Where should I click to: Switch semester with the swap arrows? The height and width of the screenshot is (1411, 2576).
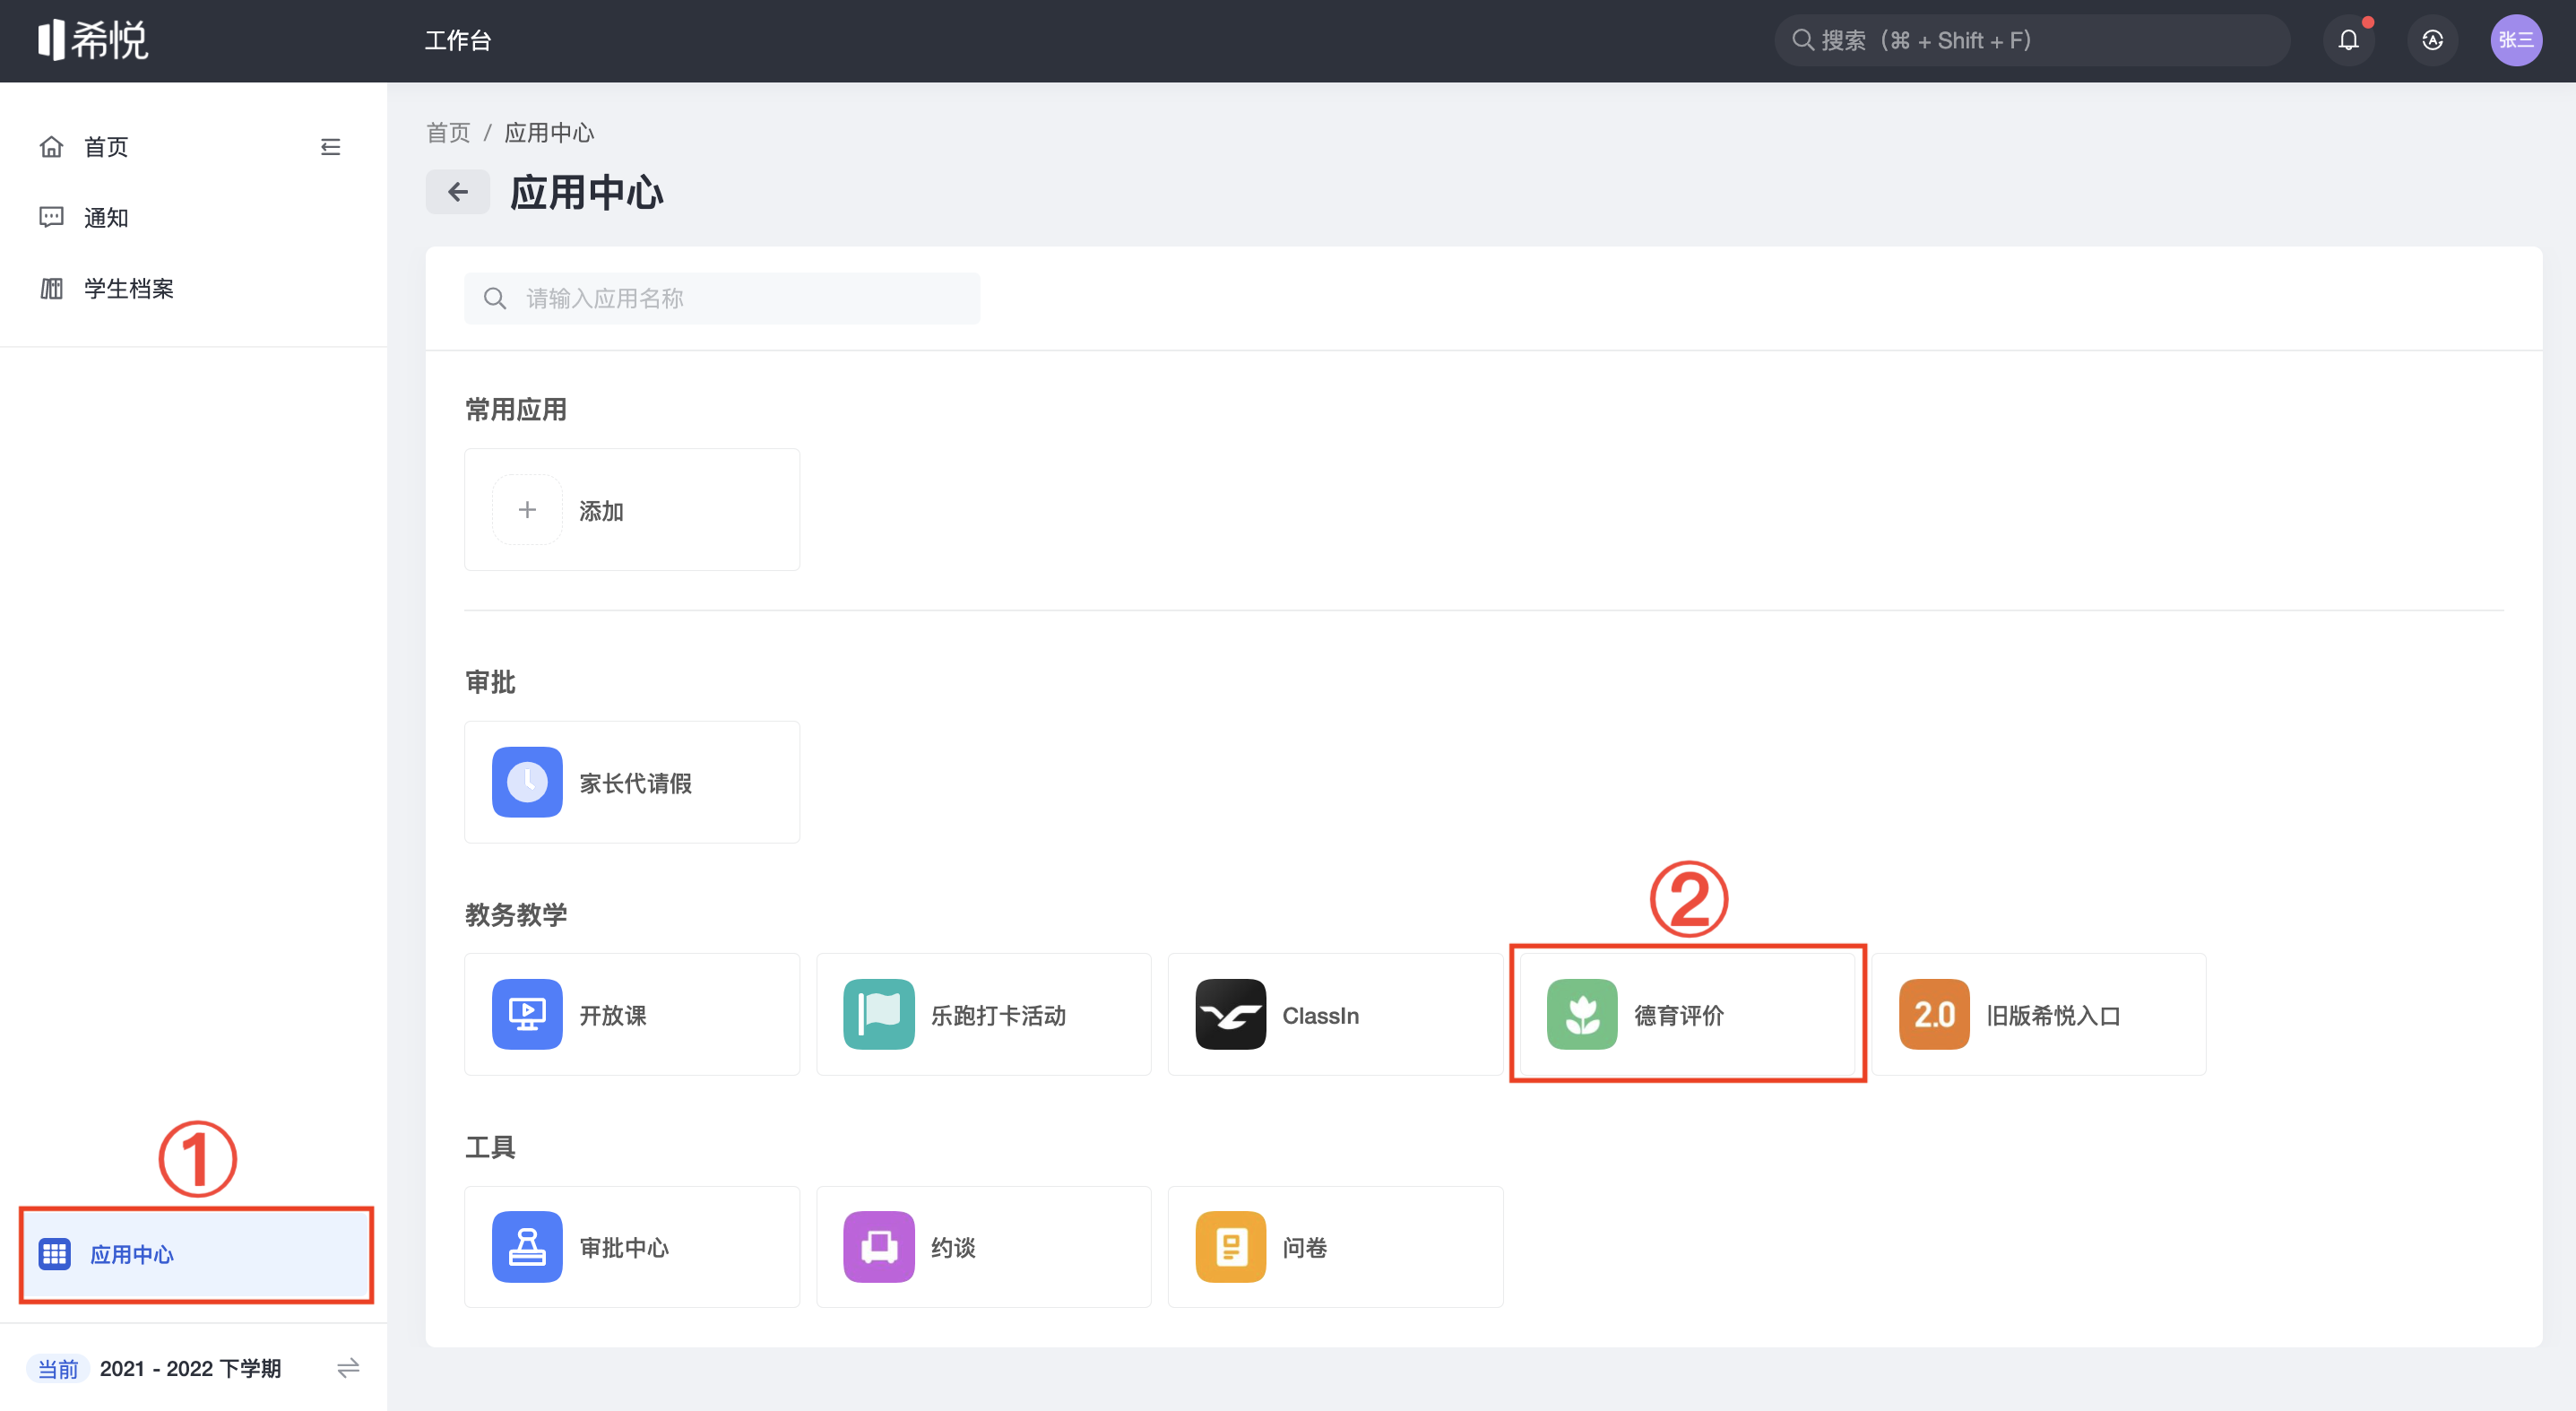coord(347,1368)
